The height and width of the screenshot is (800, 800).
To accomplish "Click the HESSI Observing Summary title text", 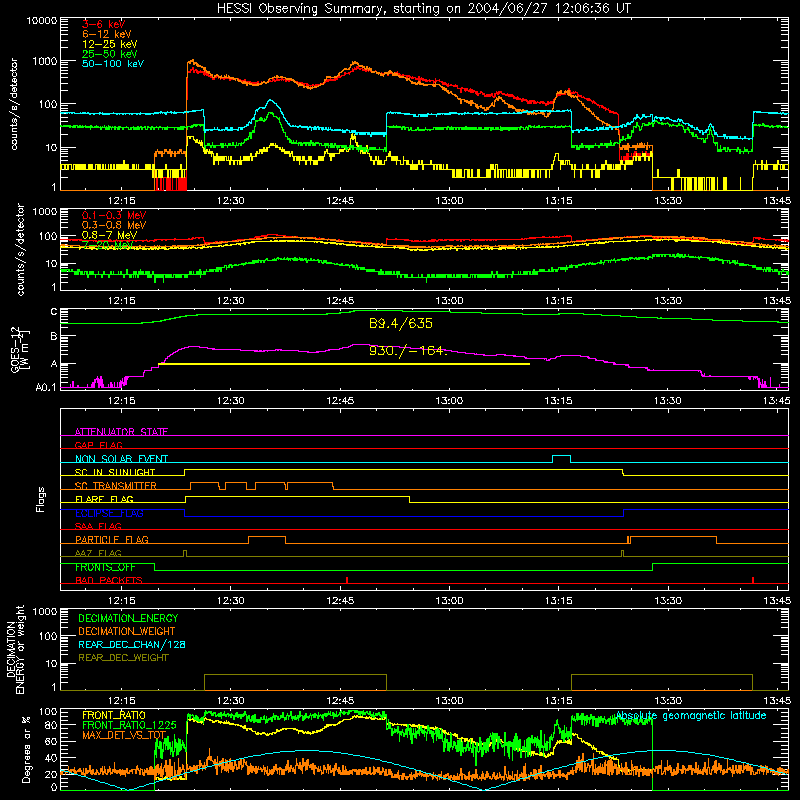I will pos(424,8).
